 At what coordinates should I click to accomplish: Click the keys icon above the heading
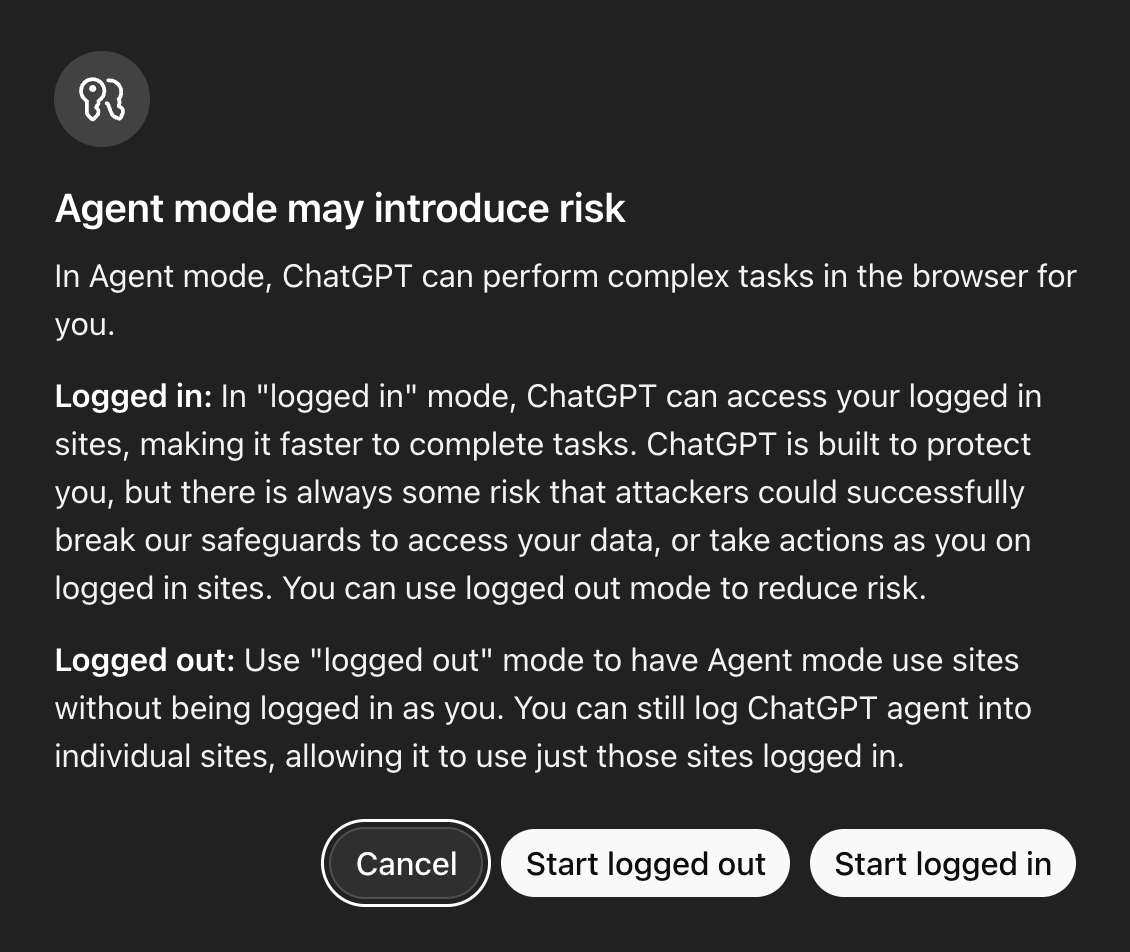tap(101, 99)
